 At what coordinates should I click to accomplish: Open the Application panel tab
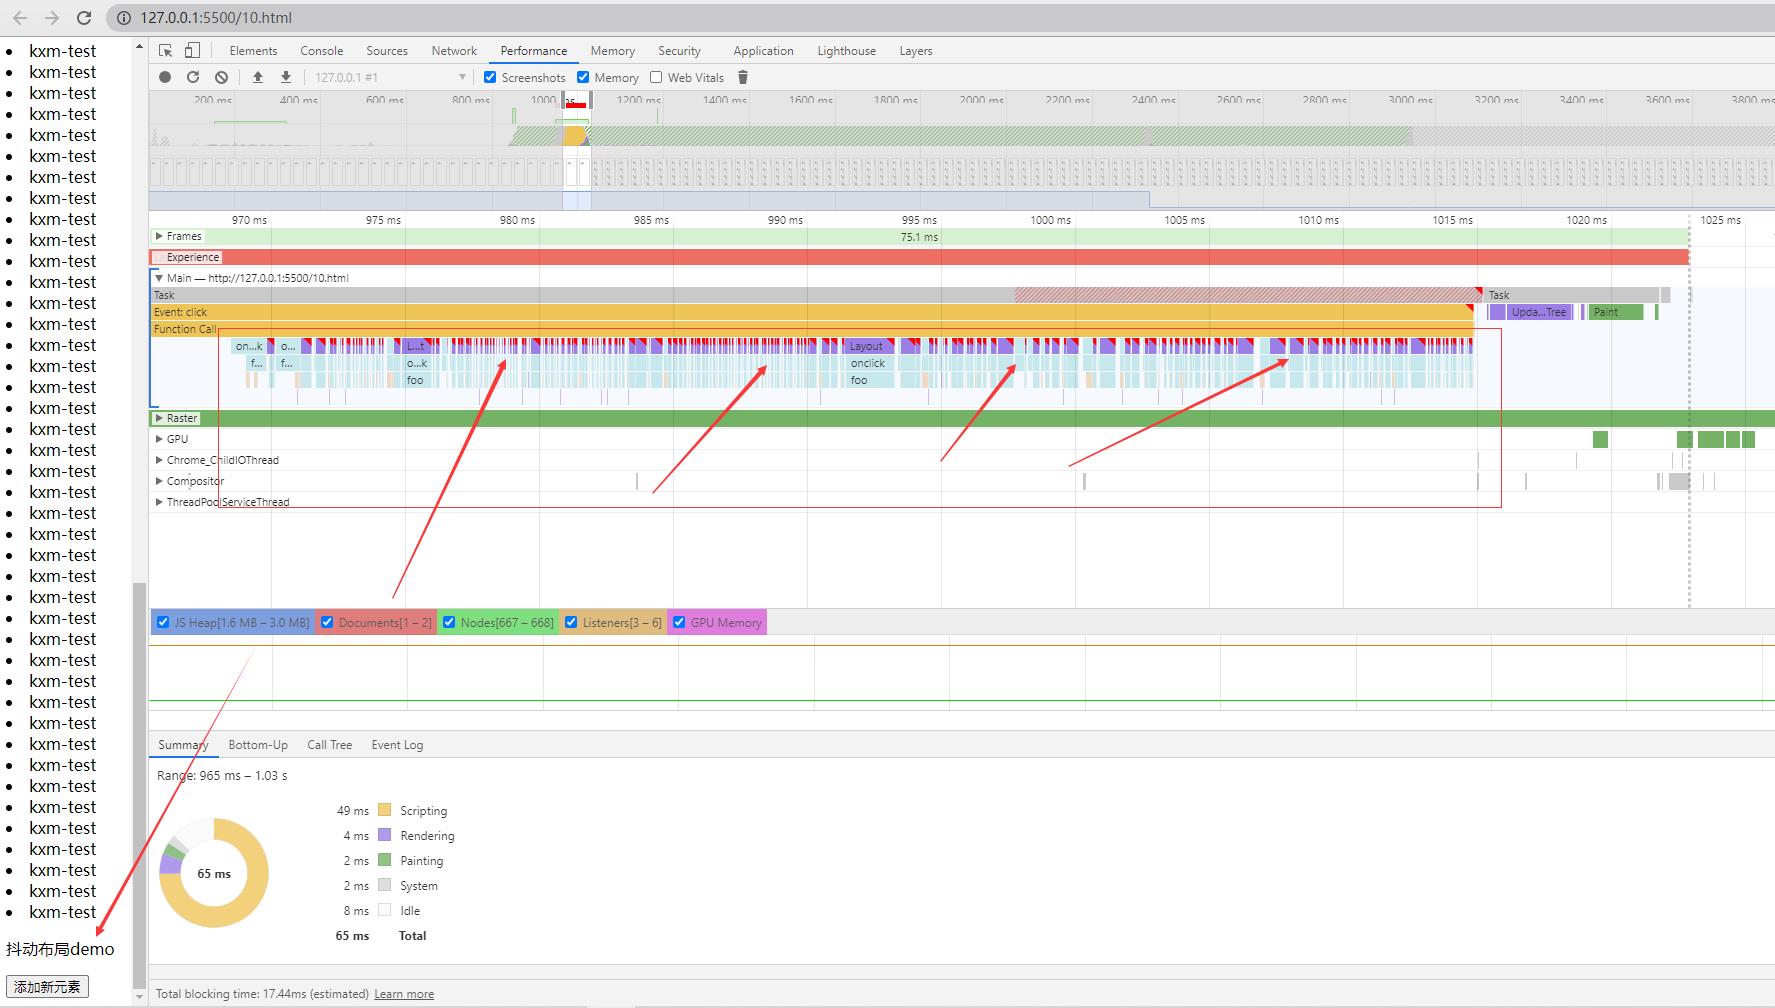[763, 51]
